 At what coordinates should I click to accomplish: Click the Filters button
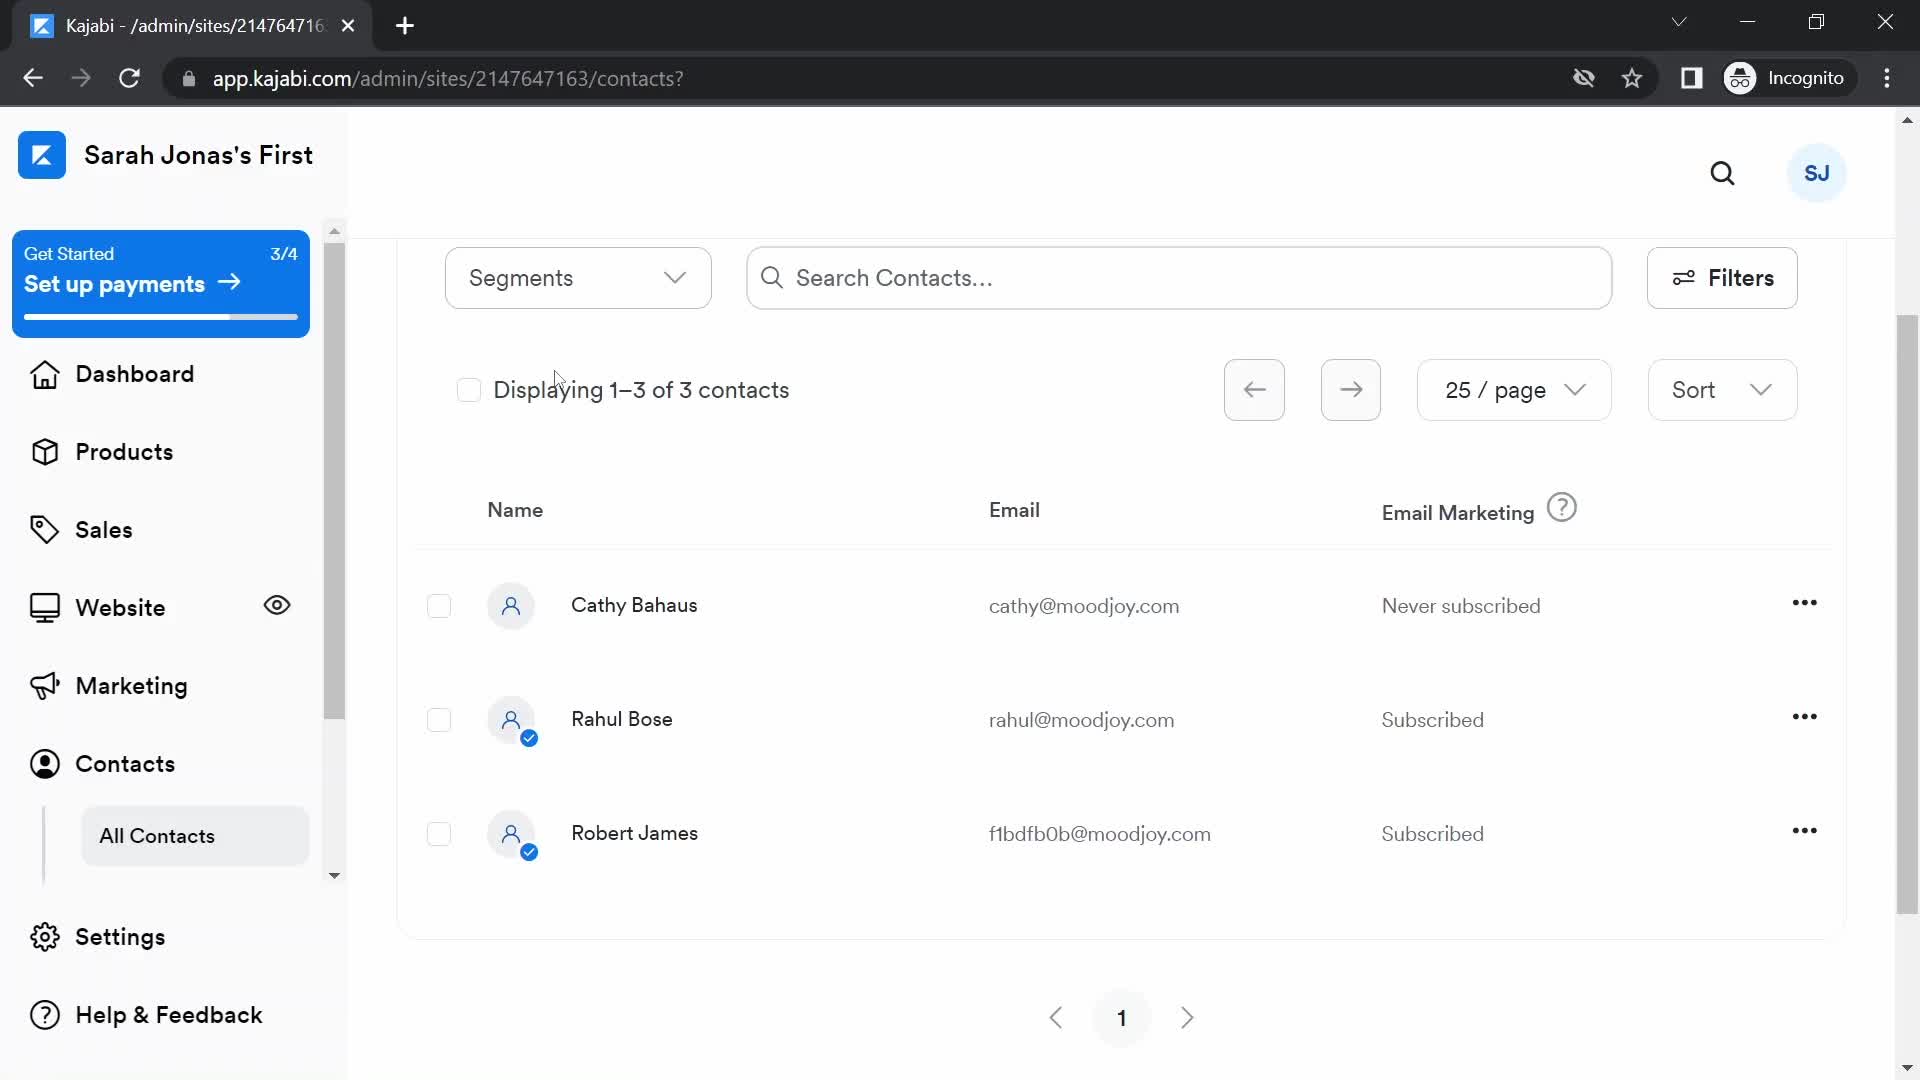tap(1724, 277)
